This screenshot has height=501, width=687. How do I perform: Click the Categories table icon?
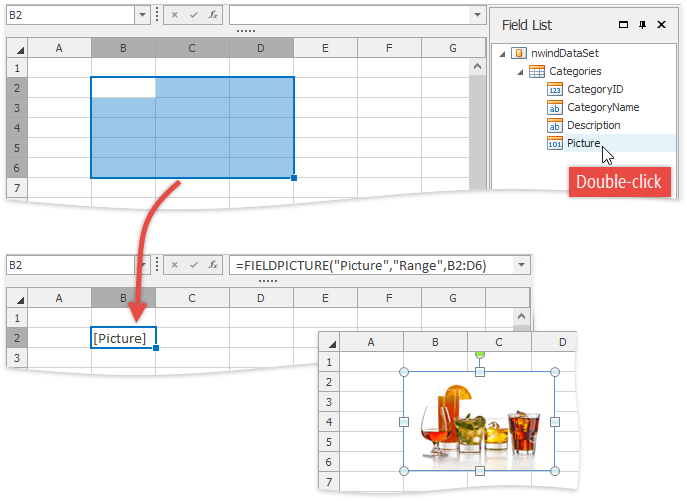click(x=537, y=71)
